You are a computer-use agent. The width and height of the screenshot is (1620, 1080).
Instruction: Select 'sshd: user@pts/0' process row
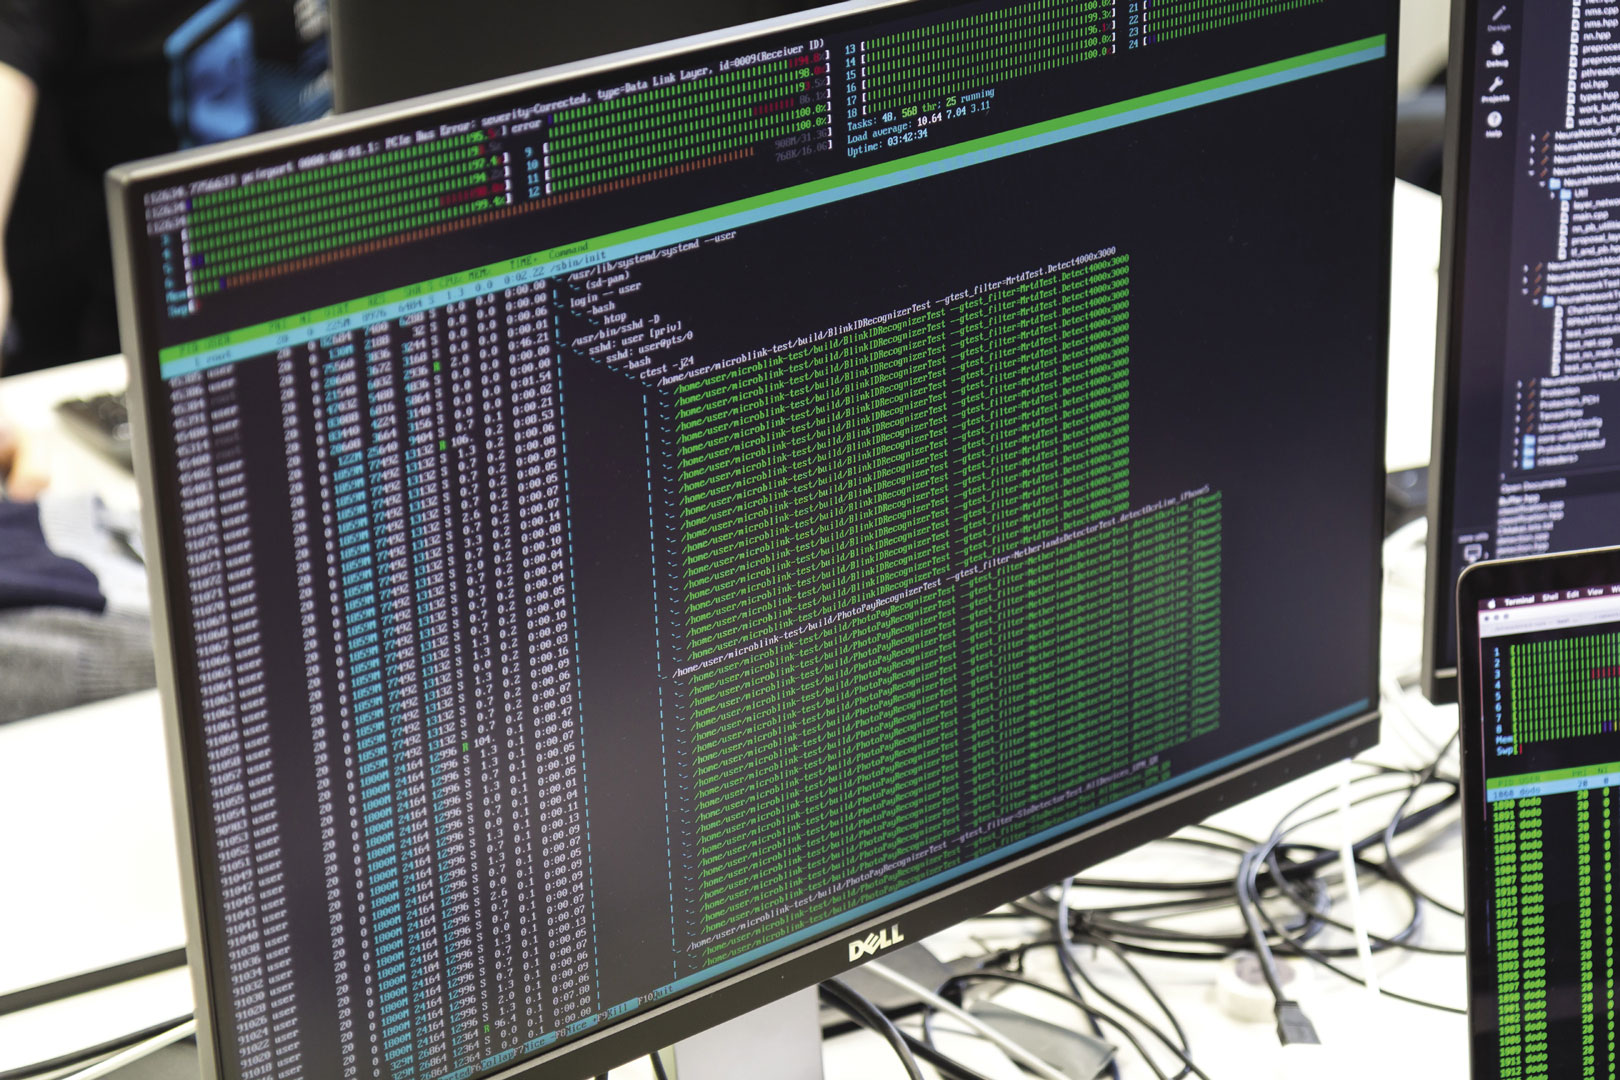[650, 347]
